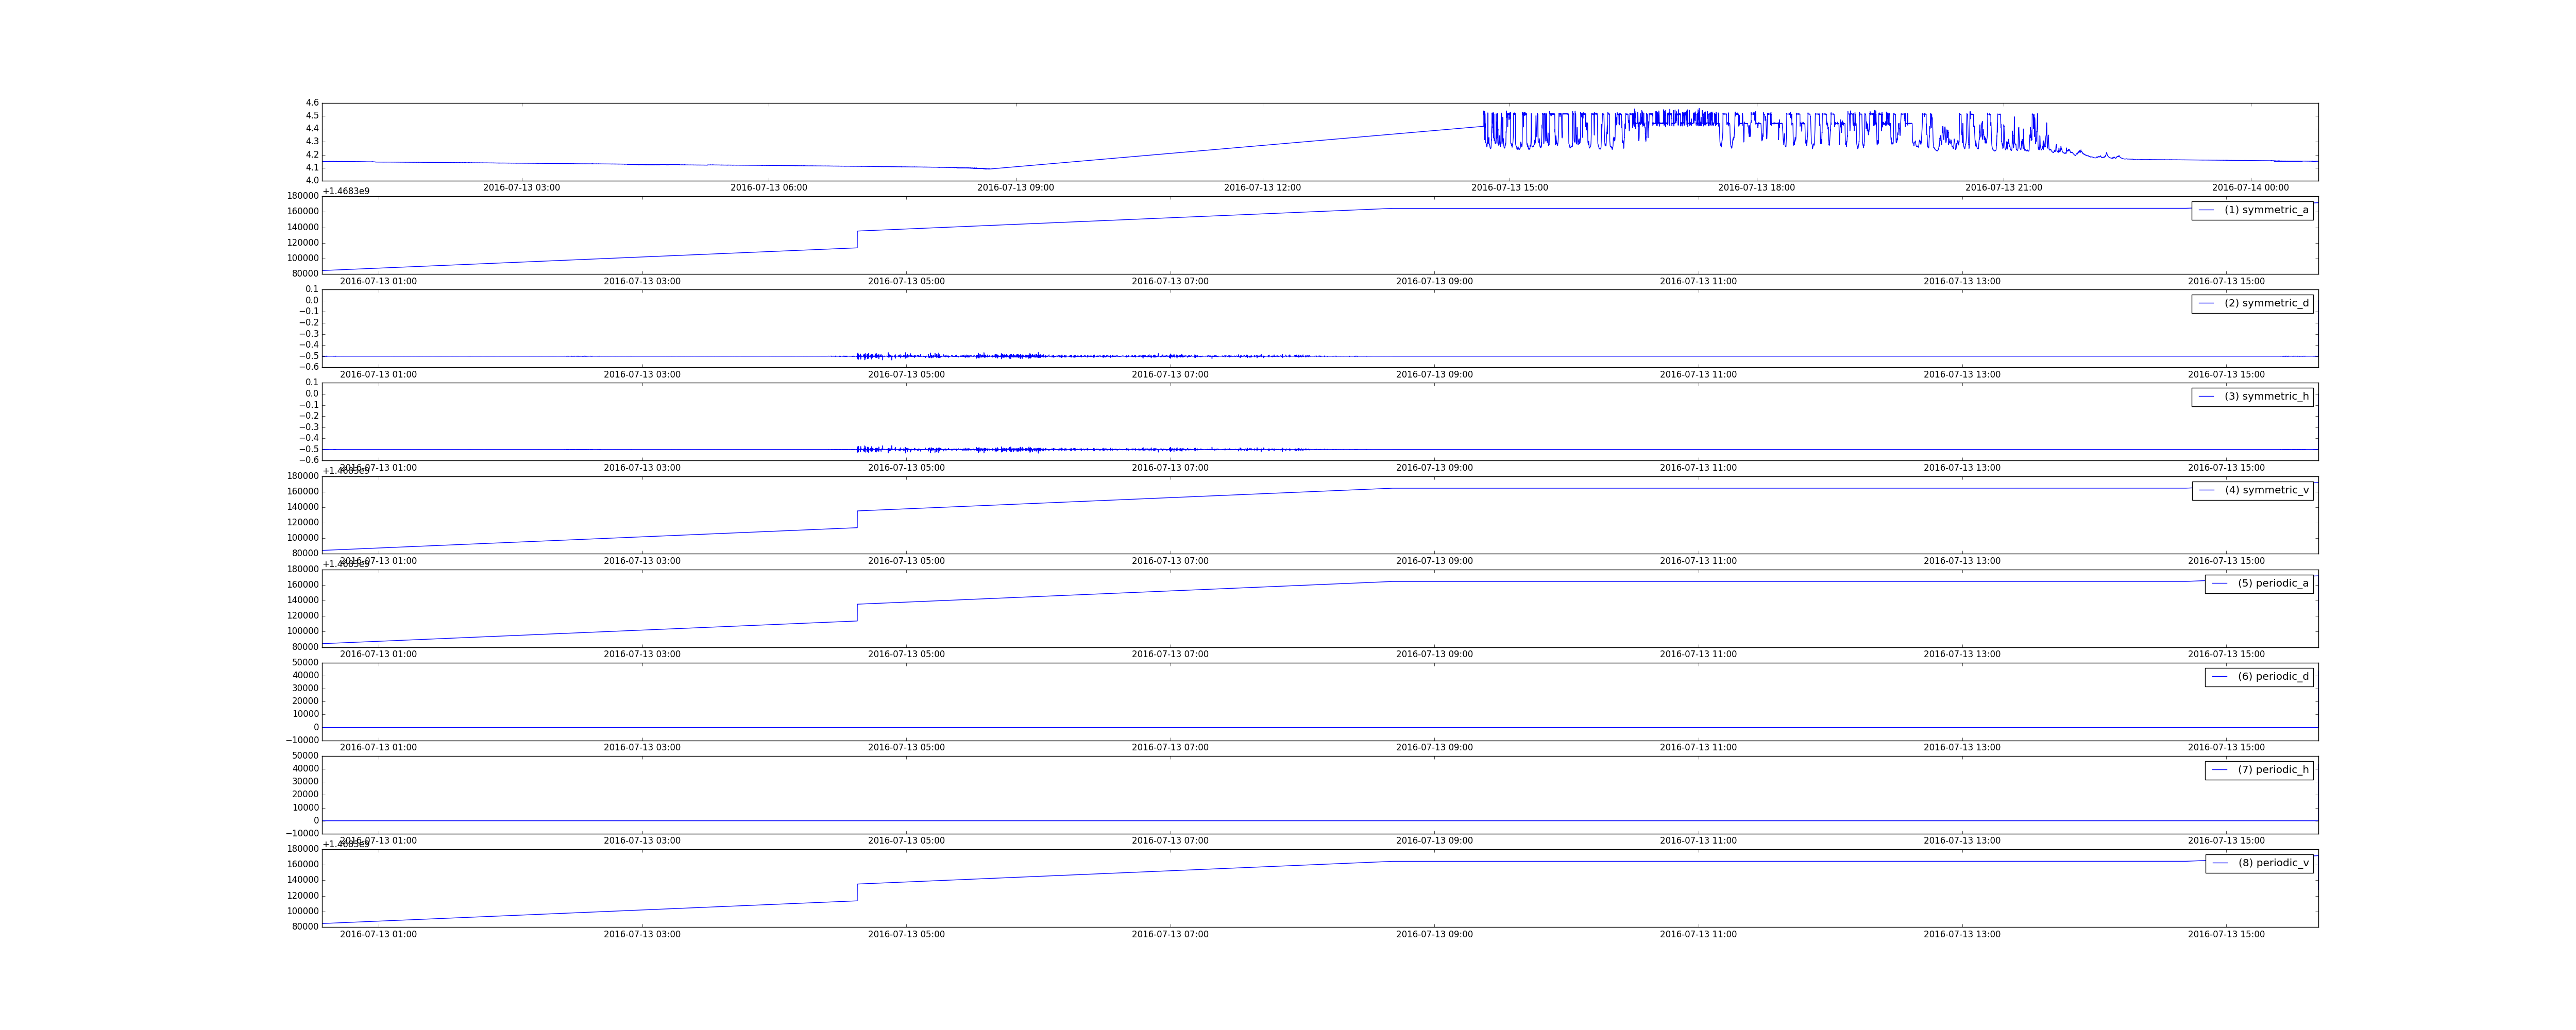Screen dimensions: 2576x1030
Task: Click the (8) periodic_v legend label
Action: click(2273, 863)
